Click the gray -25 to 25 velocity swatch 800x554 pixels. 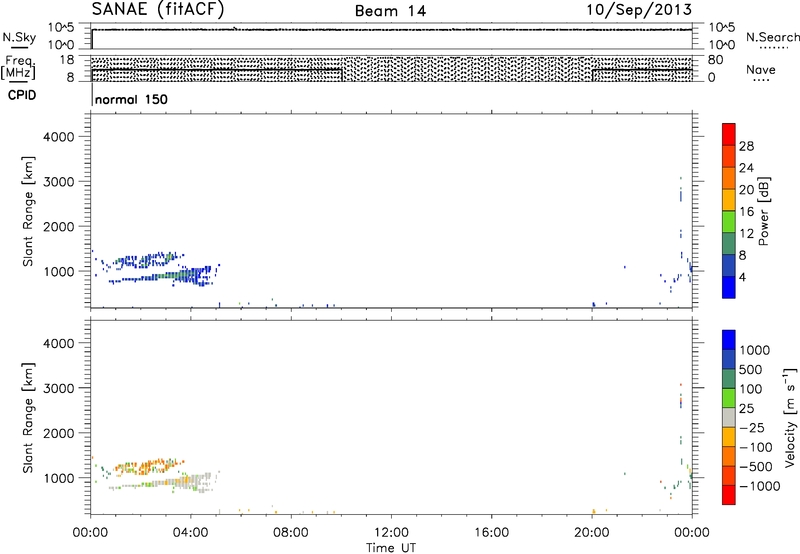(729, 417)
